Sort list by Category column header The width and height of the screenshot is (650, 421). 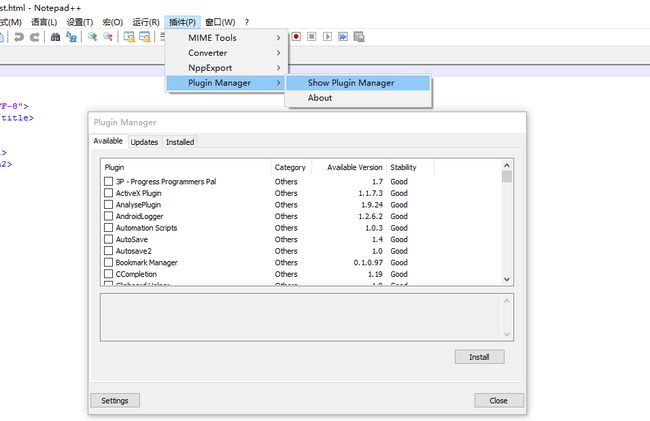tap(291, 167)
